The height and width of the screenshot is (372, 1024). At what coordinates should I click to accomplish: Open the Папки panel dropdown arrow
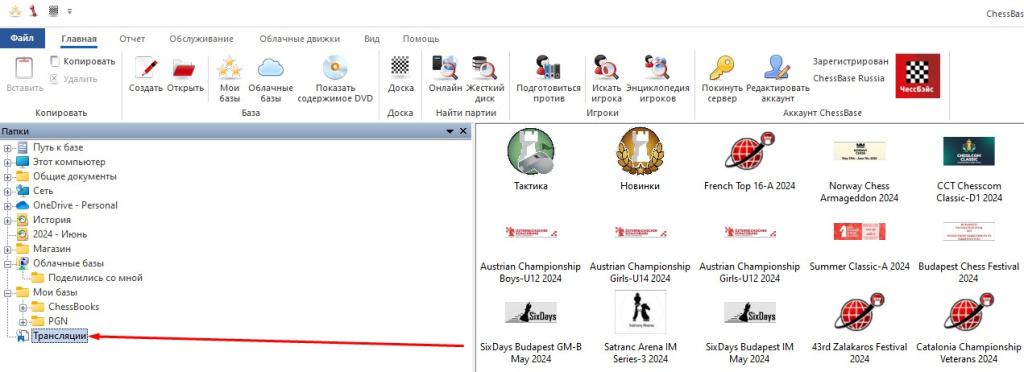pyautogui.click(x=450, y=131)
